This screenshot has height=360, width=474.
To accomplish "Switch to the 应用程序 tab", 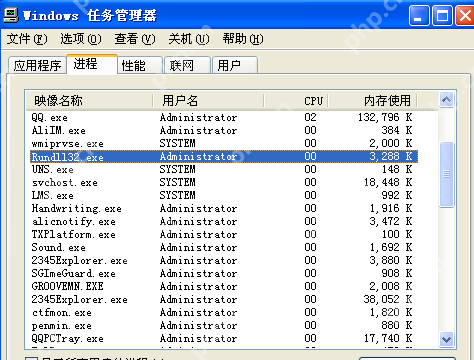I will (x=37, y=65).
